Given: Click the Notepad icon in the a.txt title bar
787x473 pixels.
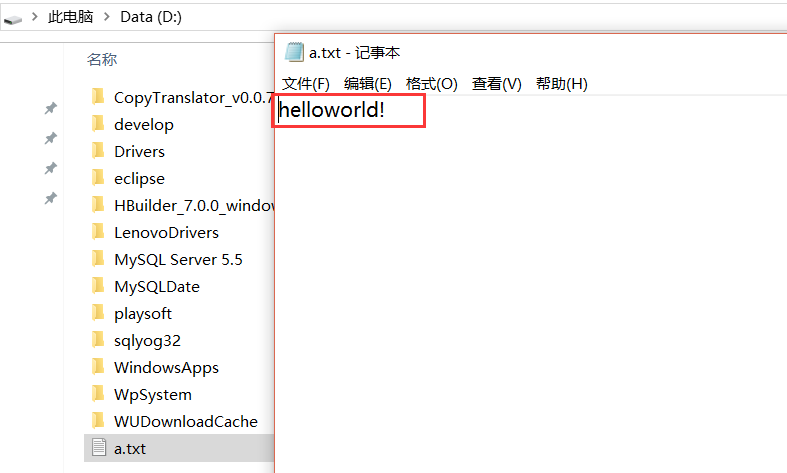Looking at the screenshot, I should [x=294, y=53].
